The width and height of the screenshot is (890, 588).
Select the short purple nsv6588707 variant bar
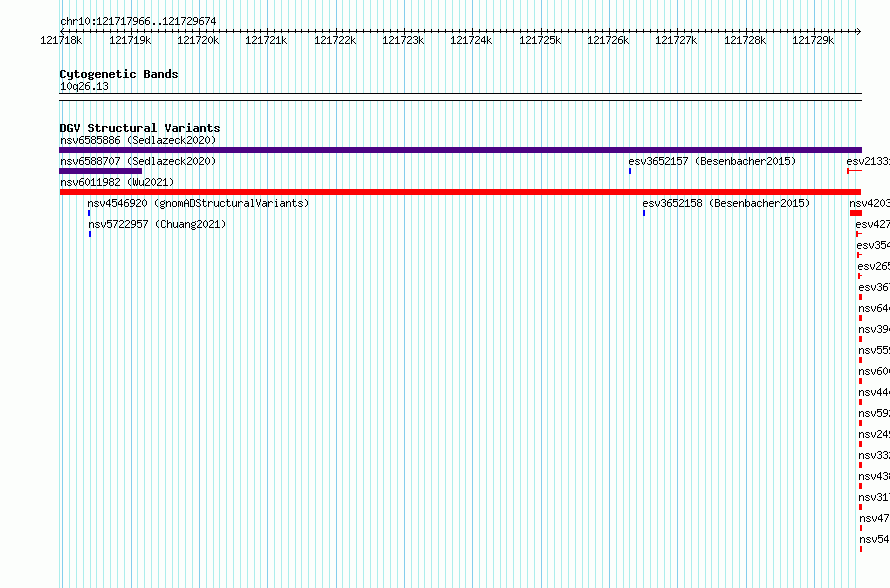click(100, 171)
